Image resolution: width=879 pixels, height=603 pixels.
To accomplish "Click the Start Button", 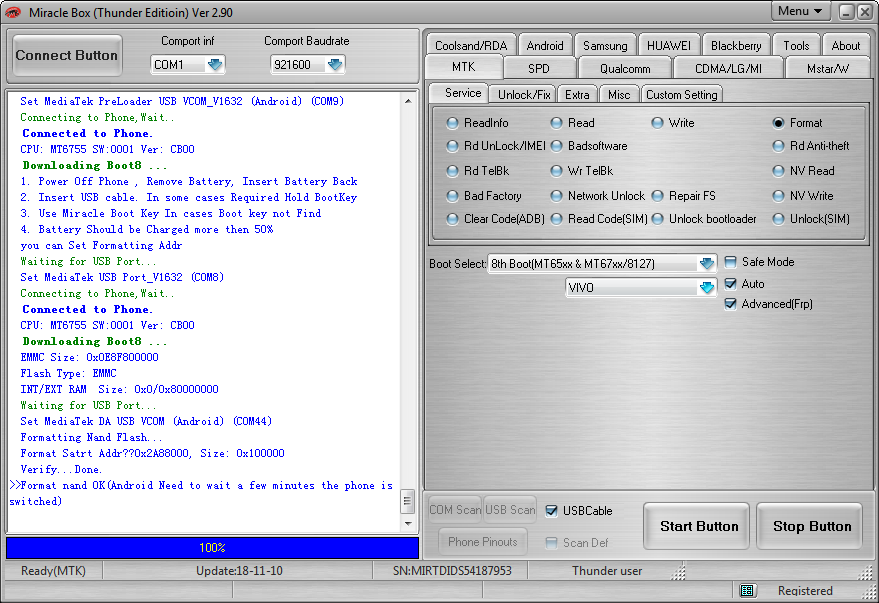I will click(698, 526).
